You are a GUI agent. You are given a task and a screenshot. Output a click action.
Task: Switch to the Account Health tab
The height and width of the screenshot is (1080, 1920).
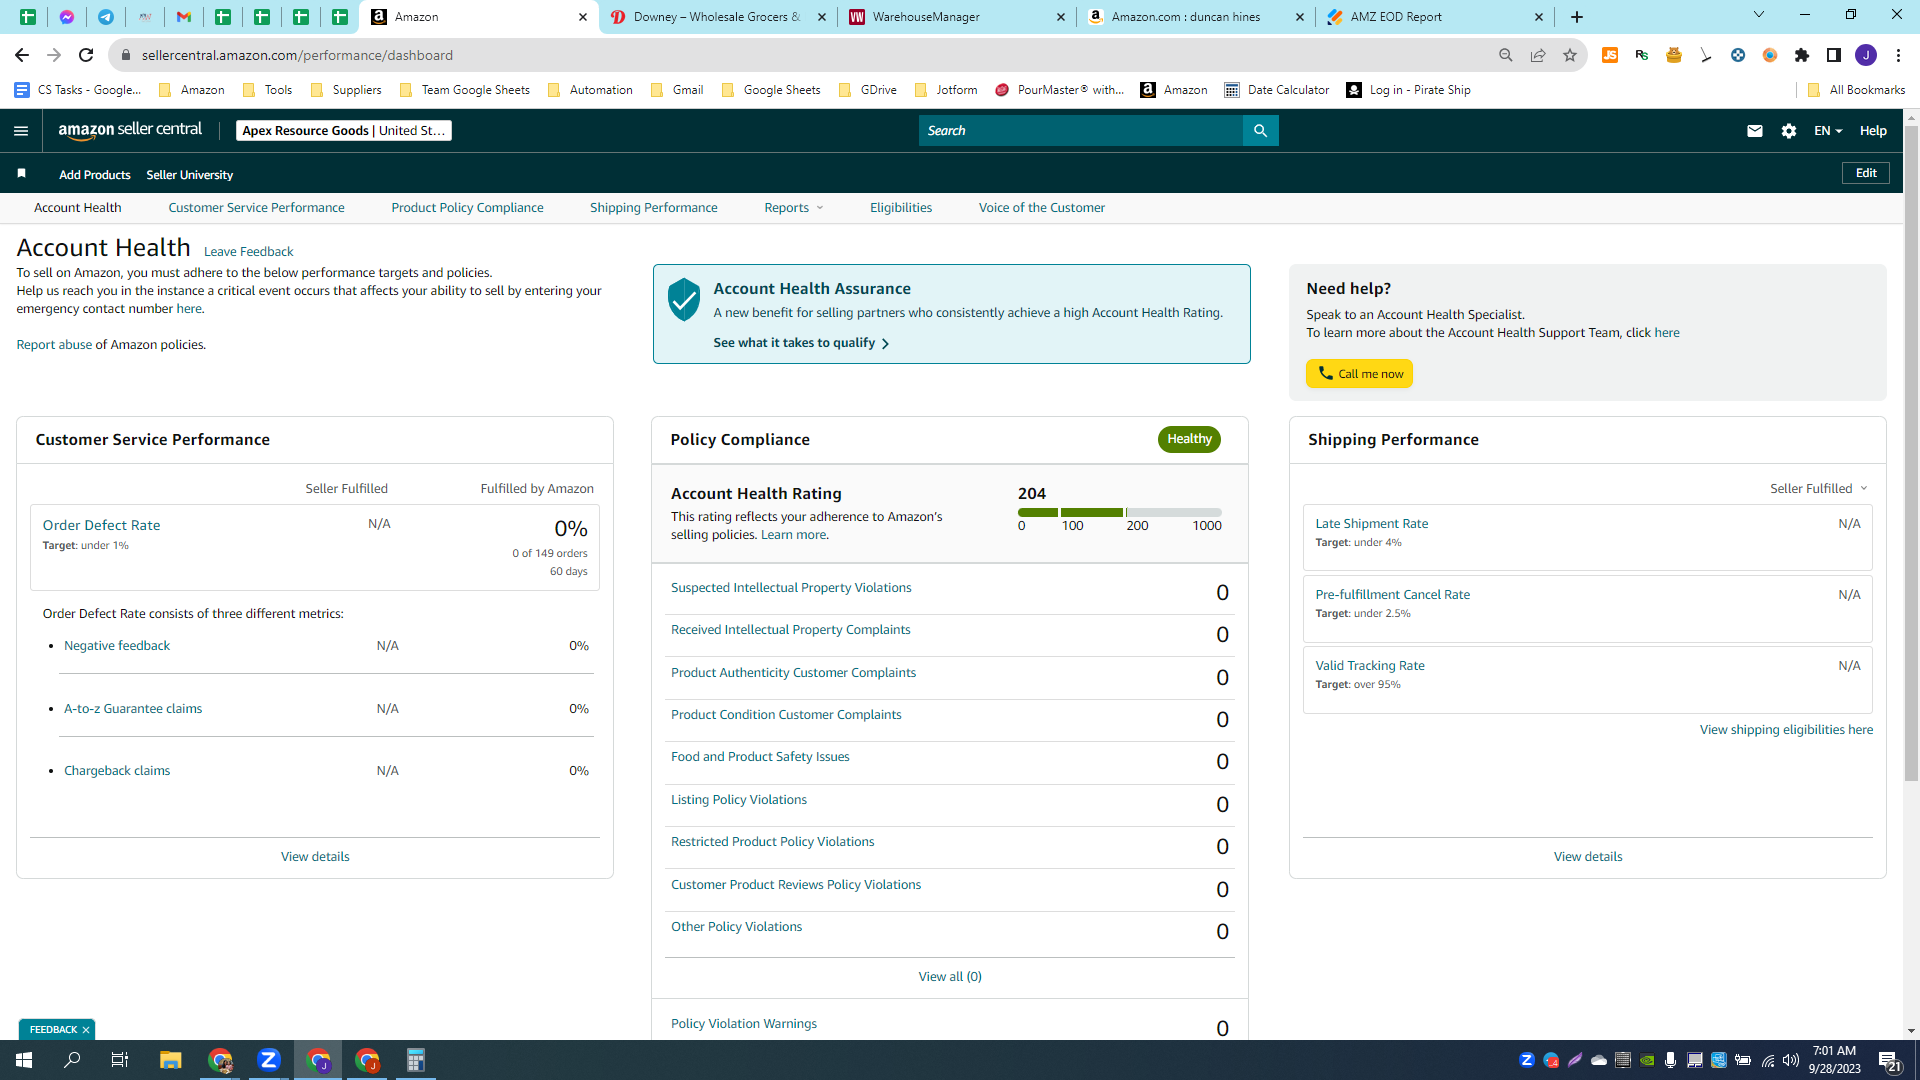click(78, 208)
